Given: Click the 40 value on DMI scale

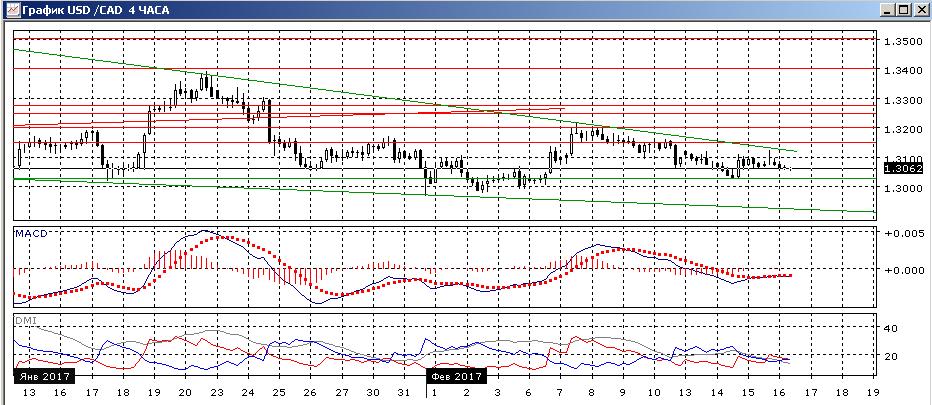Looking at the screenshot, I should 890,328.
